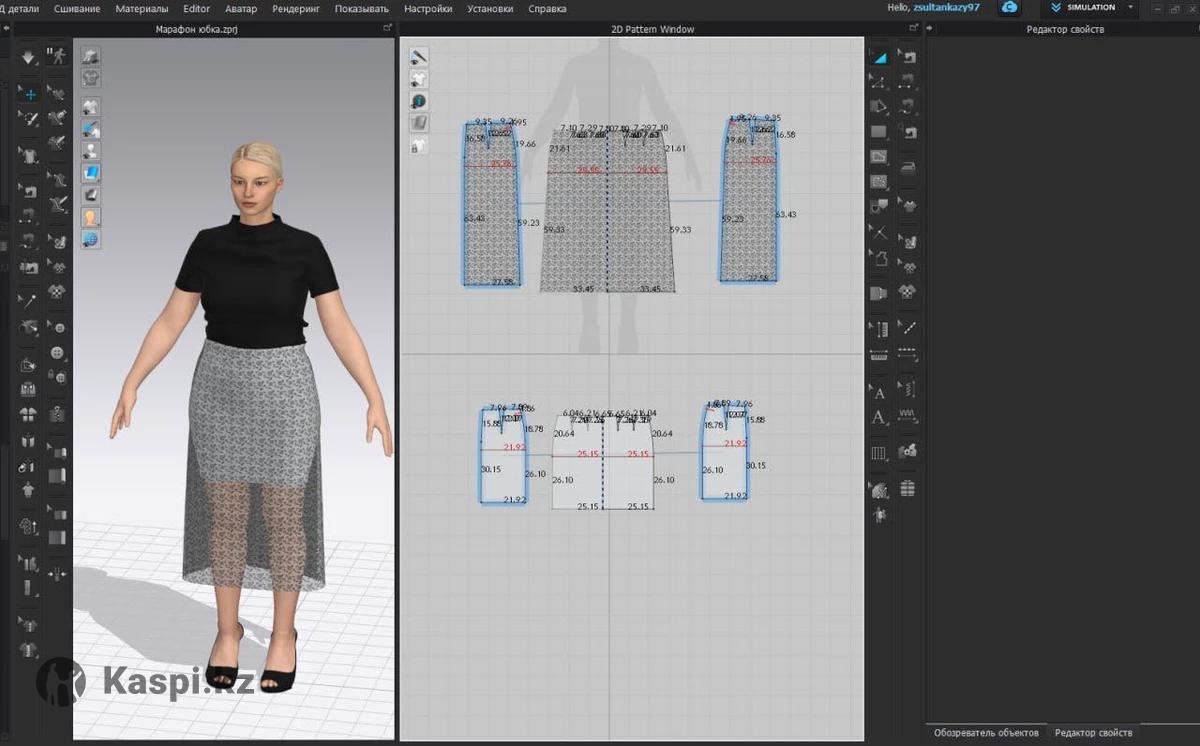Open the Справка menu
The height and width of the screenshot is (746, 1200).
pyautogui.click(x=547, y=9)
